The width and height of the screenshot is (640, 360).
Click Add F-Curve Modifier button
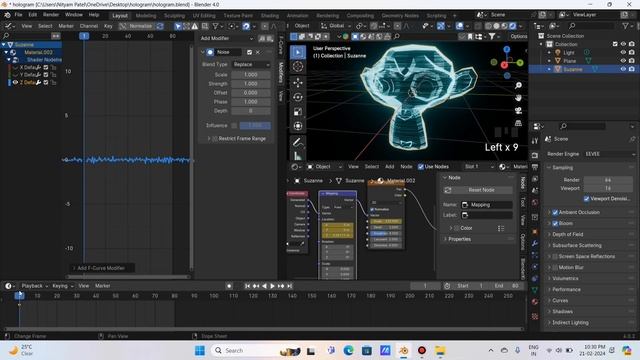(x=101, y=268)
